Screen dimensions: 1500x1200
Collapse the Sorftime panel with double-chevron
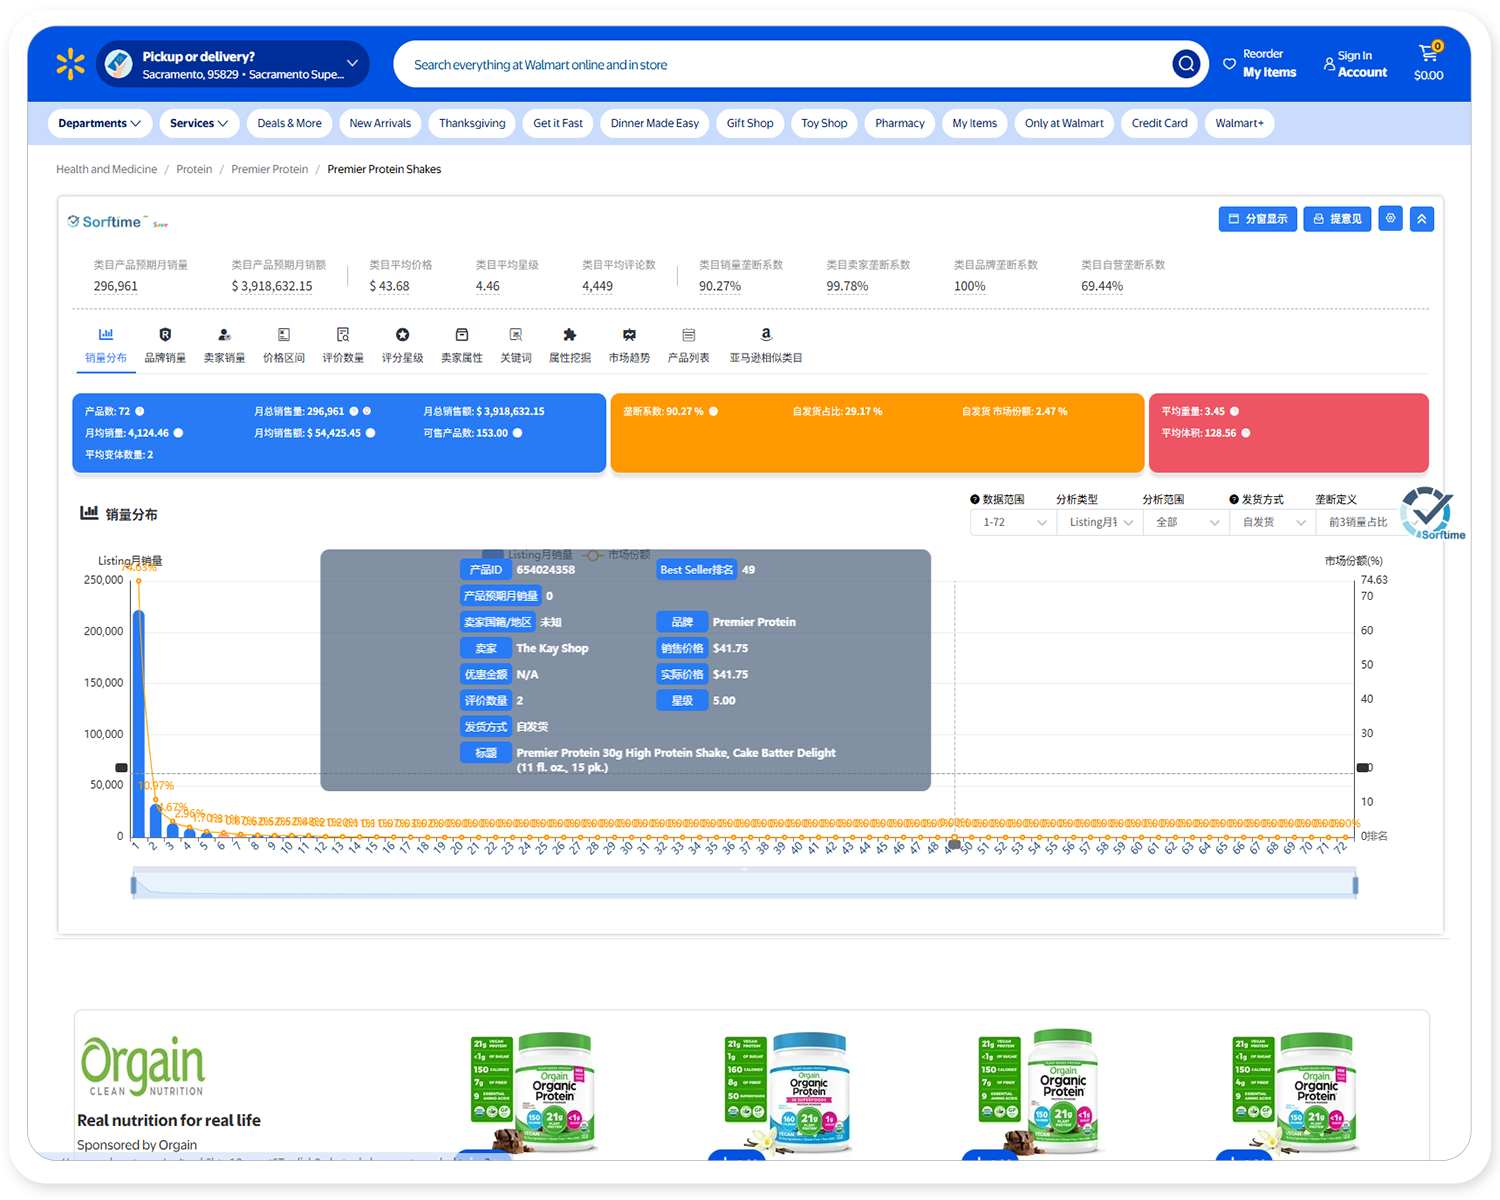point(1422,219)
